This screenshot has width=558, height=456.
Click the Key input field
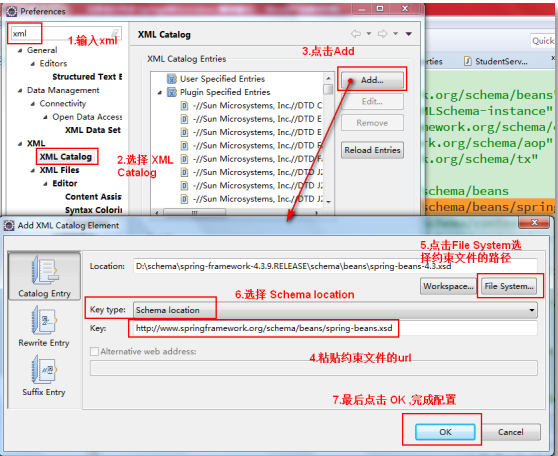[x=335, y=328]
